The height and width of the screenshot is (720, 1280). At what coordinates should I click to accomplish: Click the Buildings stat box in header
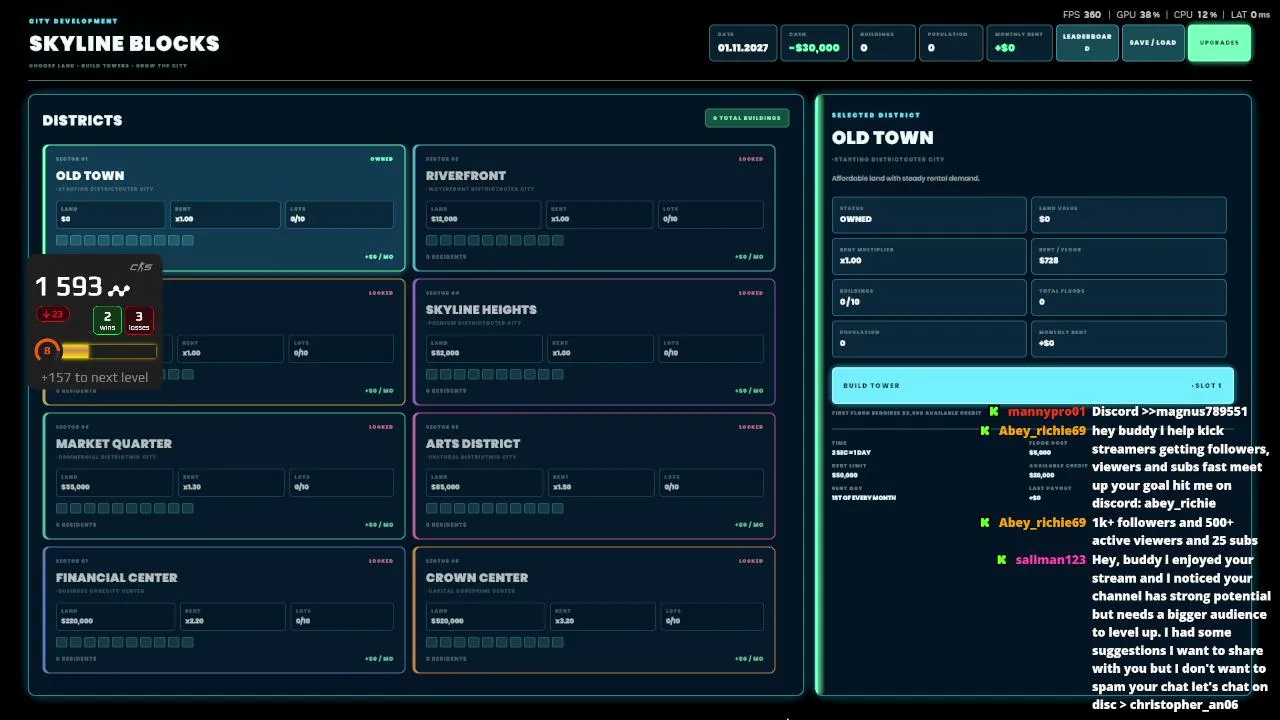tap(883, 43)
